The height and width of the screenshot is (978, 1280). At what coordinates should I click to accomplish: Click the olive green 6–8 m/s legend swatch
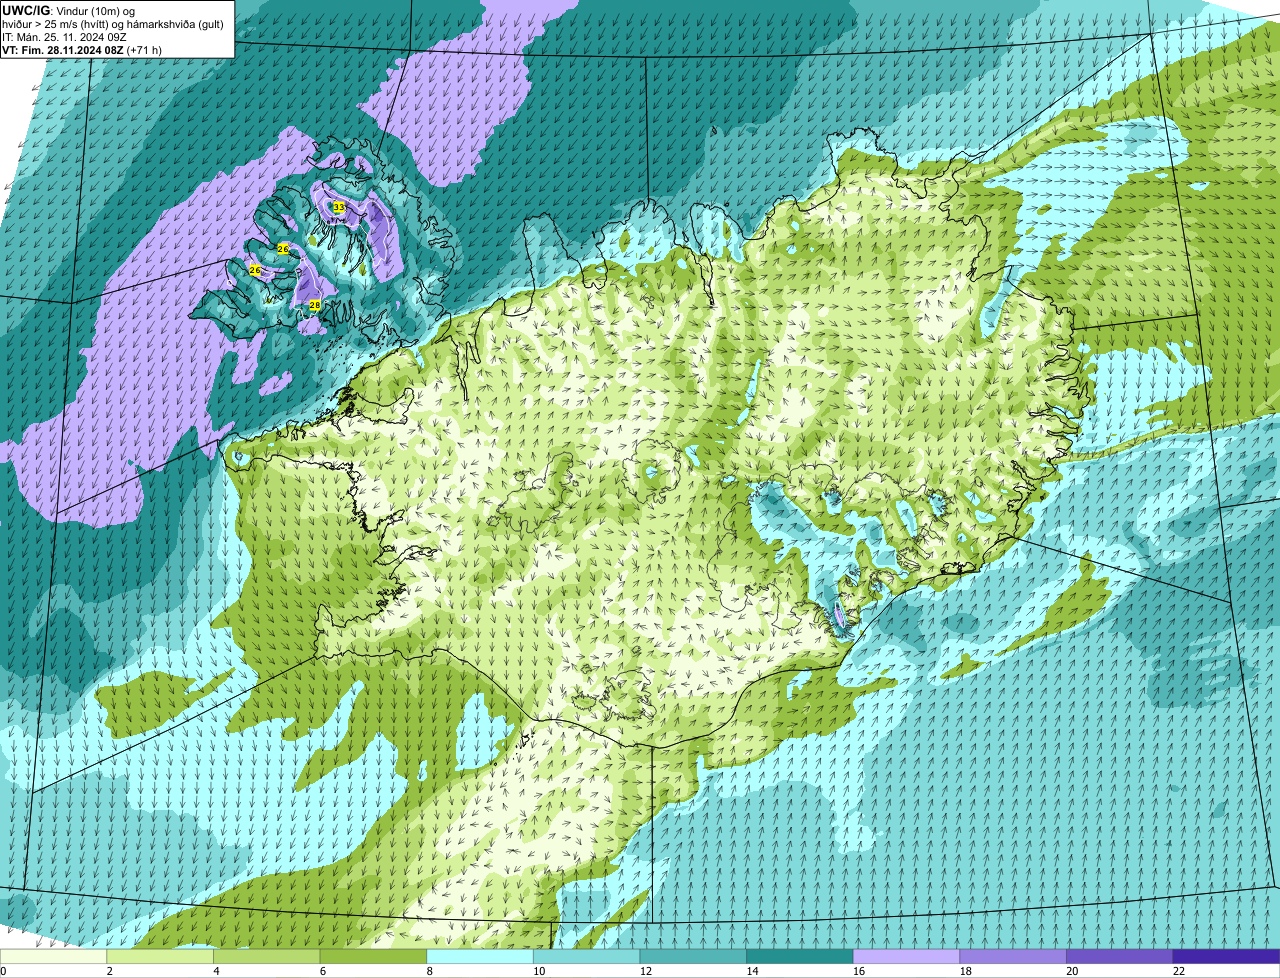tap(373, 957)
